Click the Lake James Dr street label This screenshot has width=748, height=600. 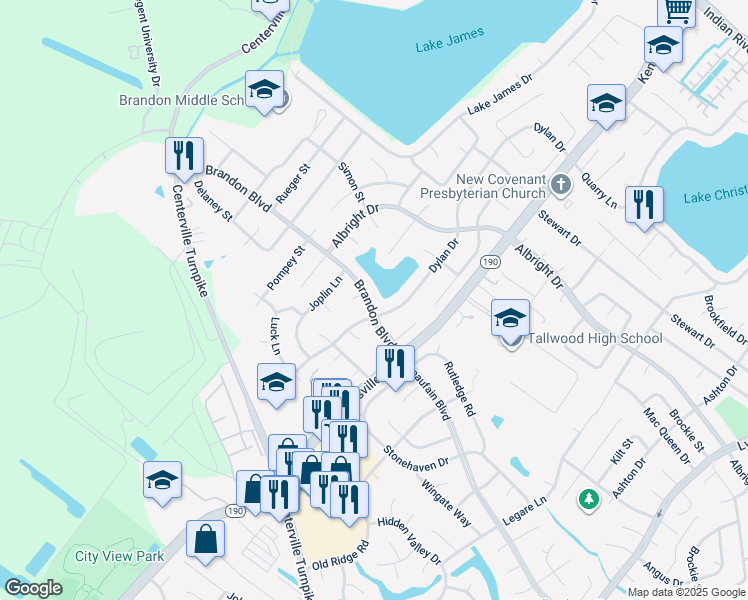pyautogui.click(x=500, y=94)
